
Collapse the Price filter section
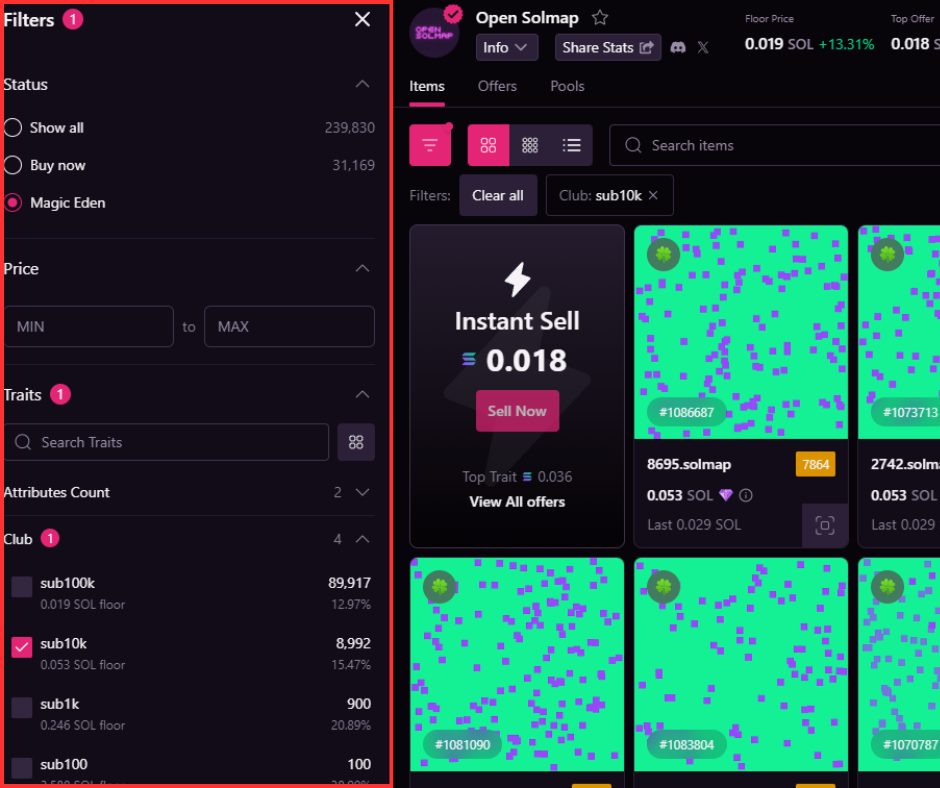pyautogui.click(x=362, y=268)
